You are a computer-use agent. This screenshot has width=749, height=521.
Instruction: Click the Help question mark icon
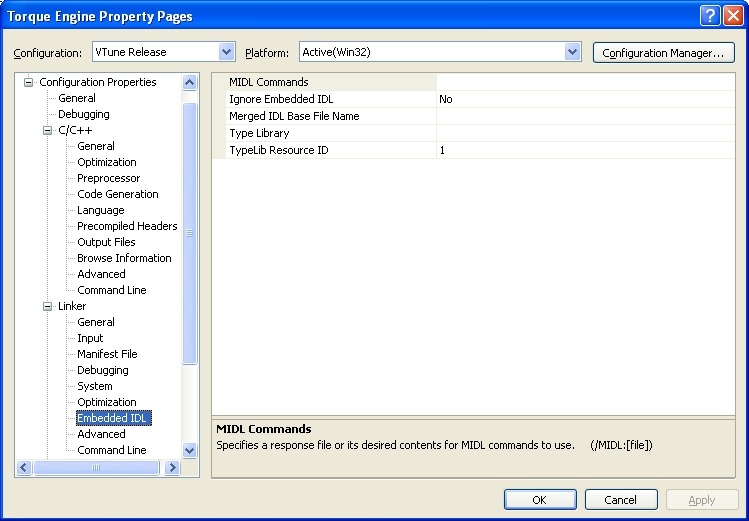pos(709,16)
